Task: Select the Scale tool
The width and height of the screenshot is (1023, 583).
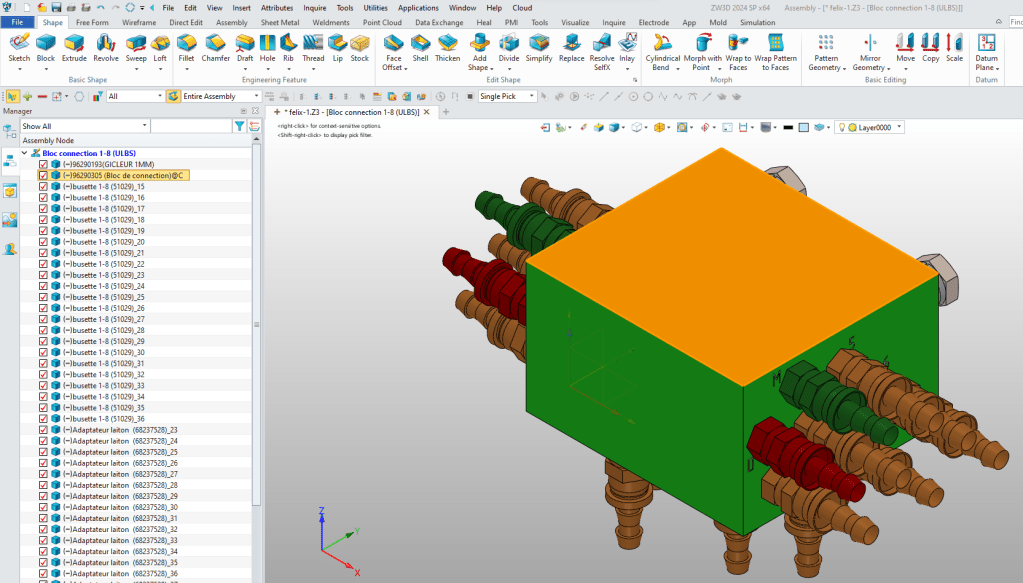Action: (x=954, y=47)
